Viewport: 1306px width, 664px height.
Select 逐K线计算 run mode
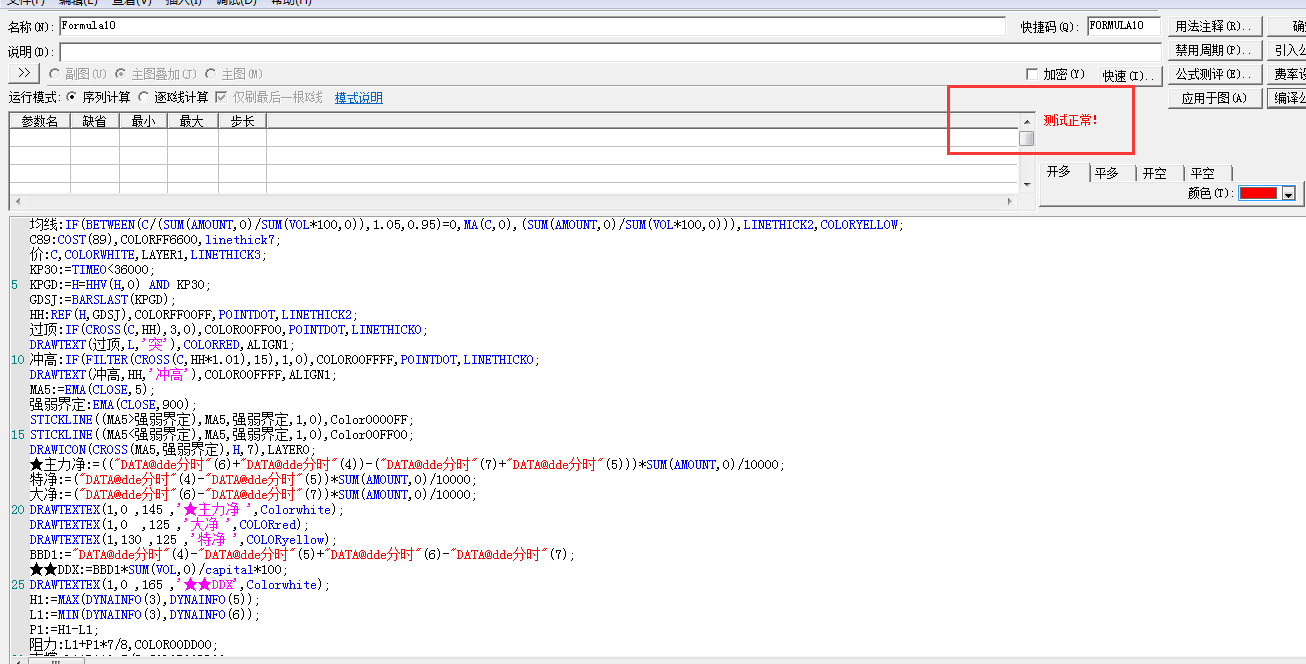click(x=145, y=98)
